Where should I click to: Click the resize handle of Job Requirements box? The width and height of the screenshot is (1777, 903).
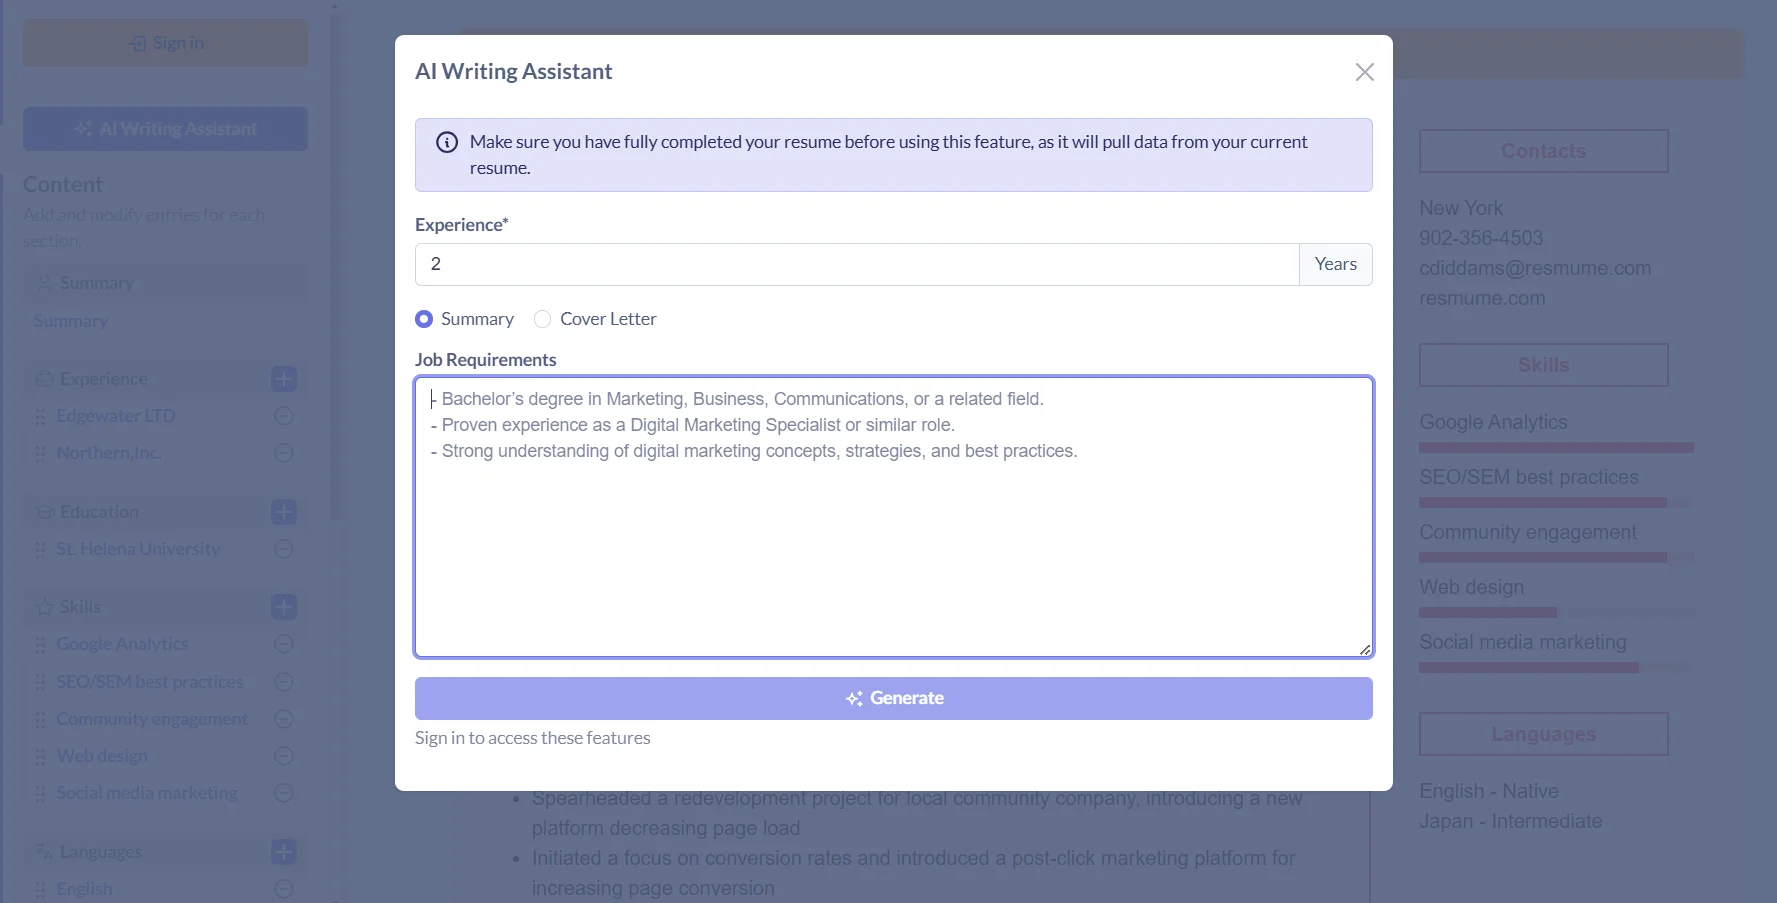(x=1365, y=649)
